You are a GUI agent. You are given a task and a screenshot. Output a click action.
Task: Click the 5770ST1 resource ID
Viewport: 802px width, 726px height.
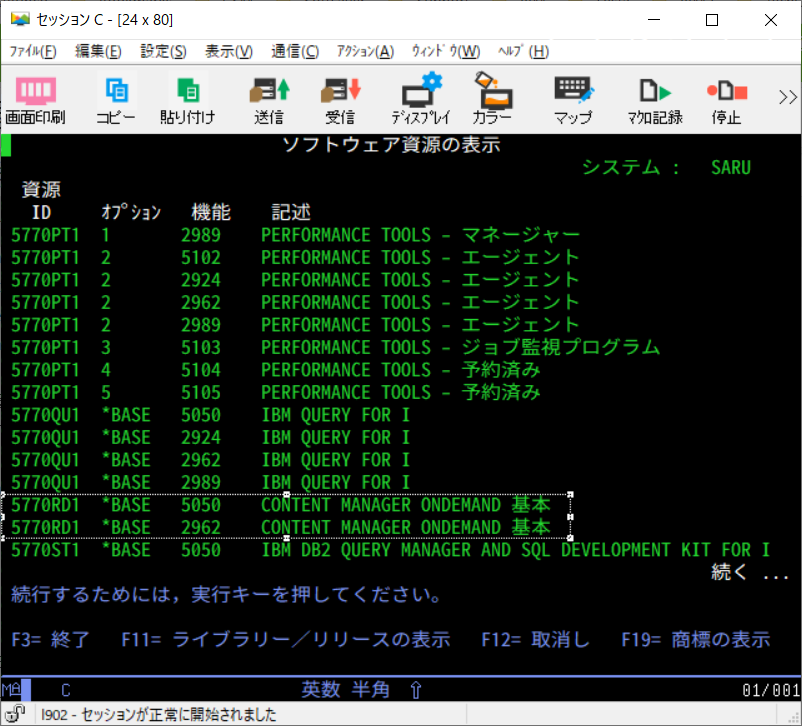click(45, 551)
